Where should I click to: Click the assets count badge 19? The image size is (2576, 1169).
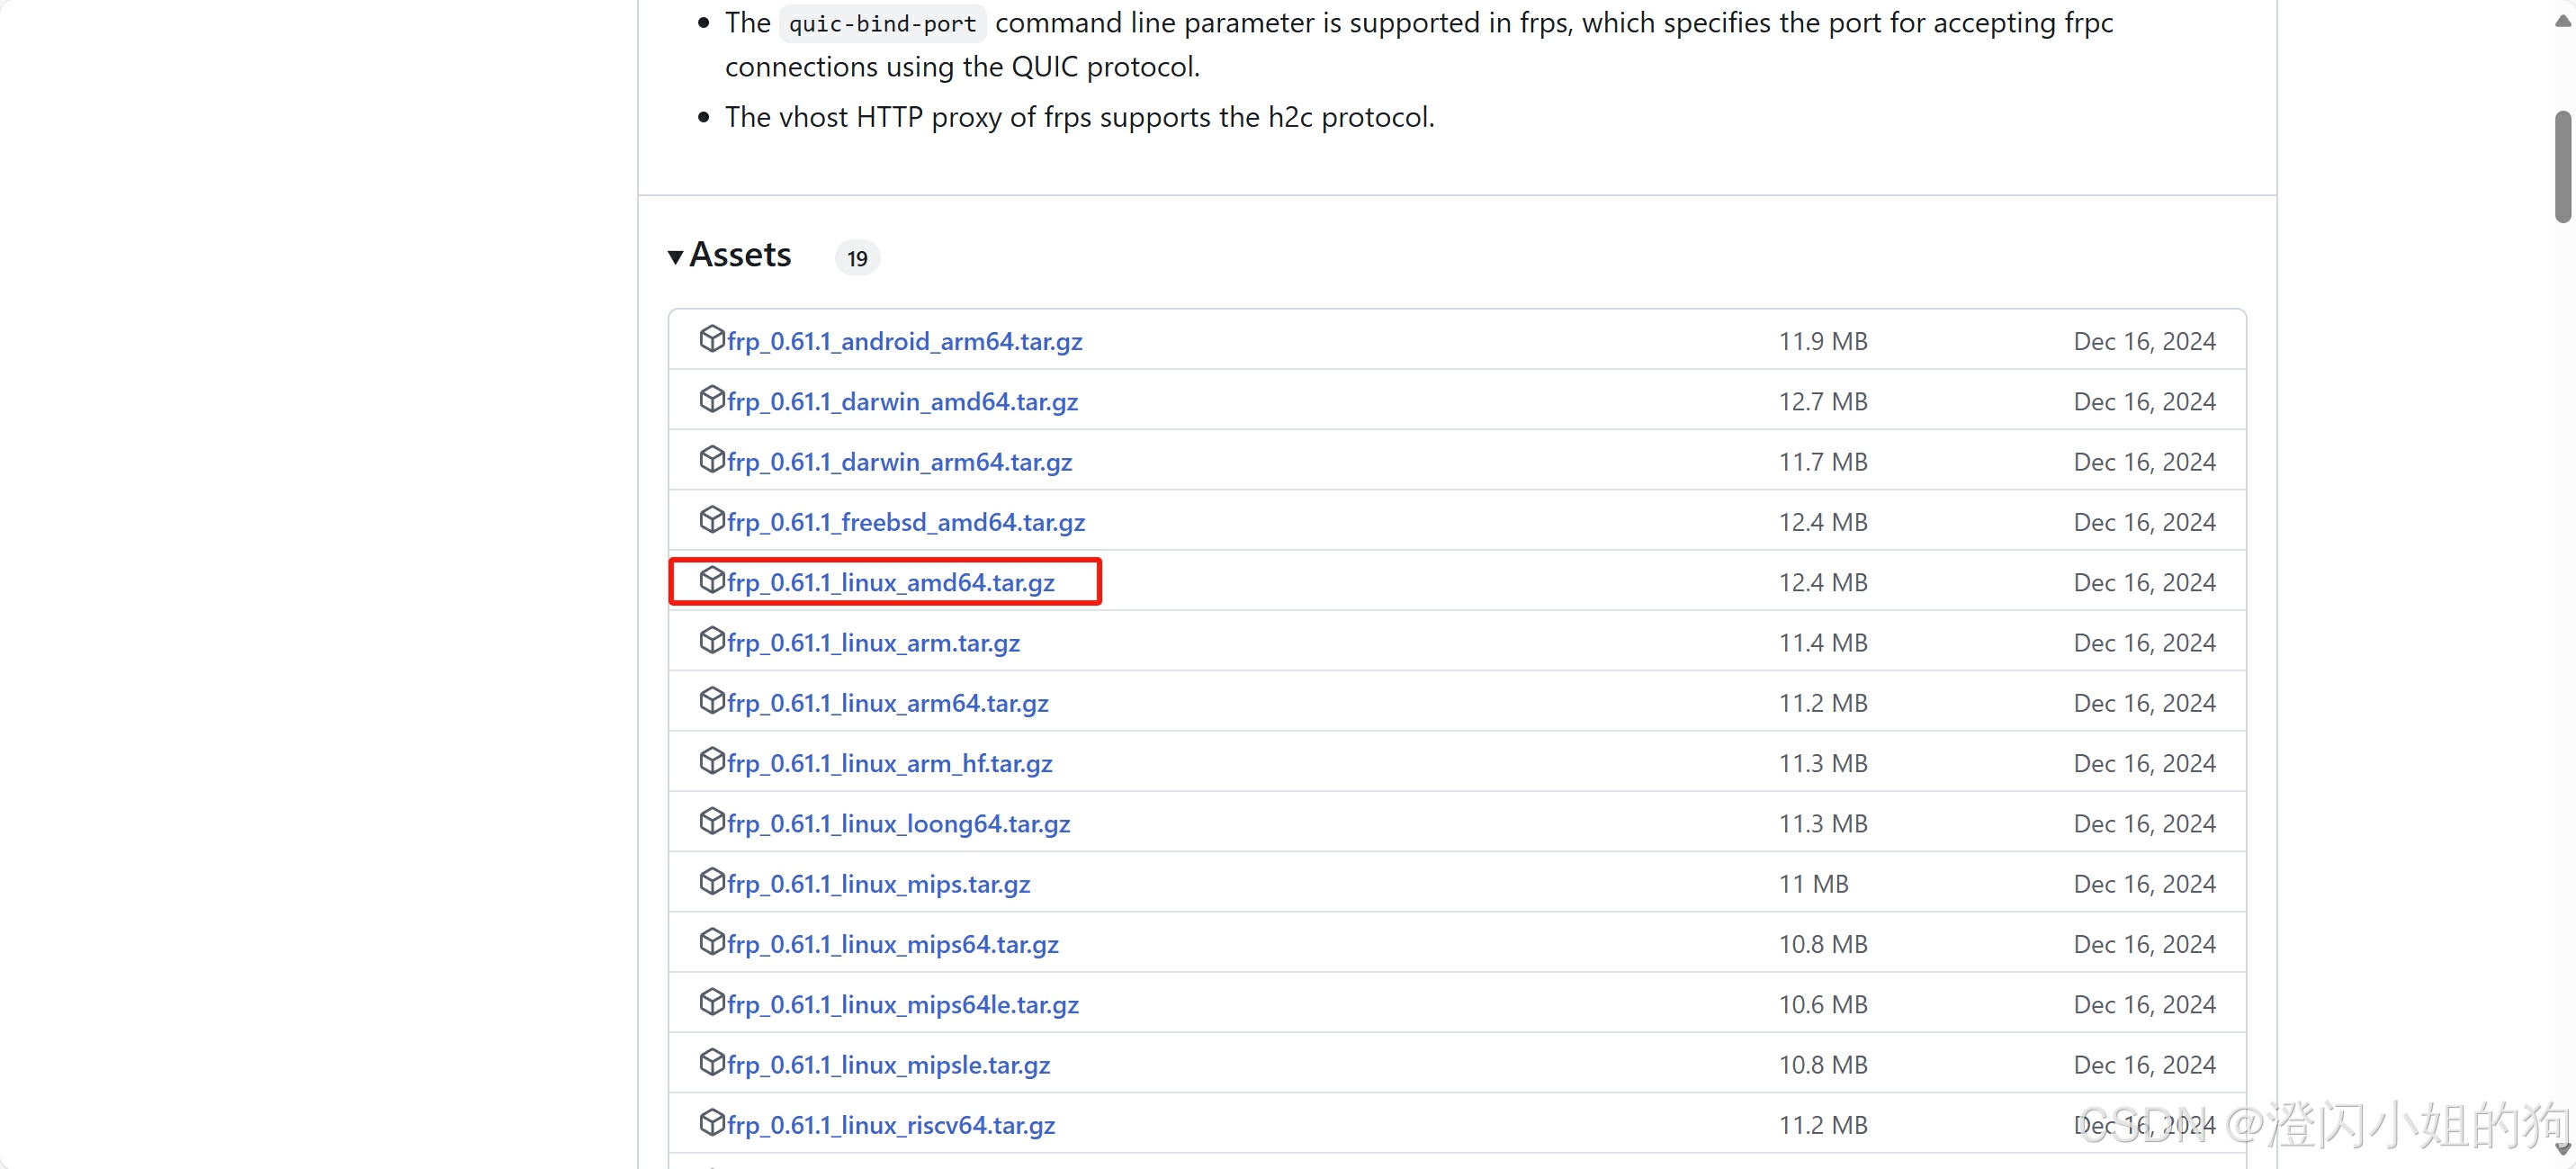click(x=857, y=258)
